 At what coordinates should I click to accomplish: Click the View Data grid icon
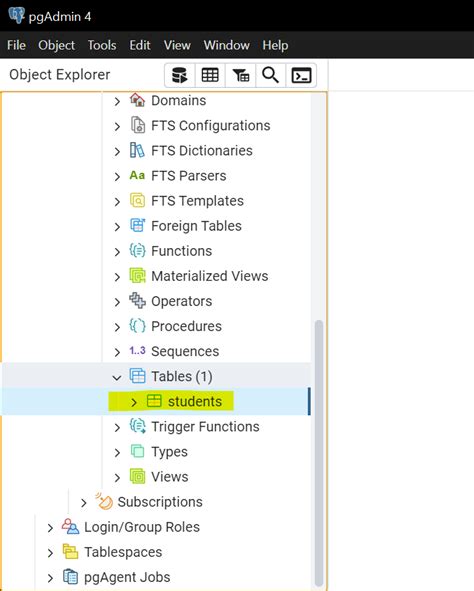coord(210,75)
